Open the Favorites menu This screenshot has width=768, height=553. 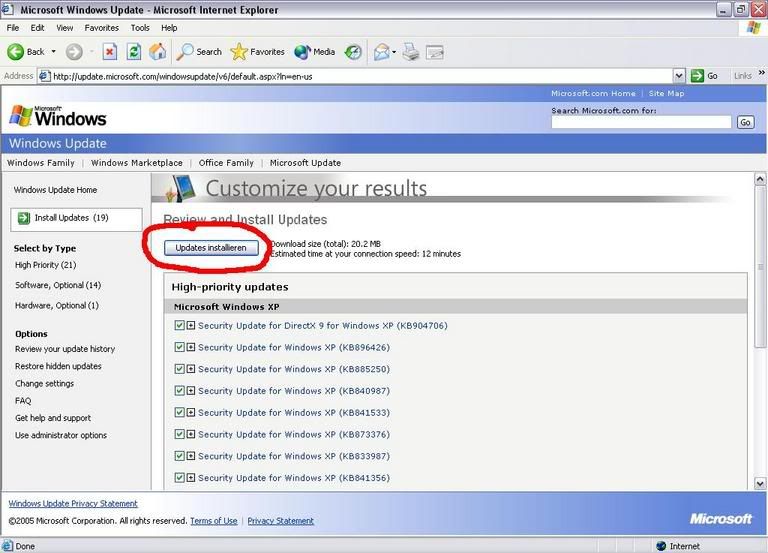101,28
